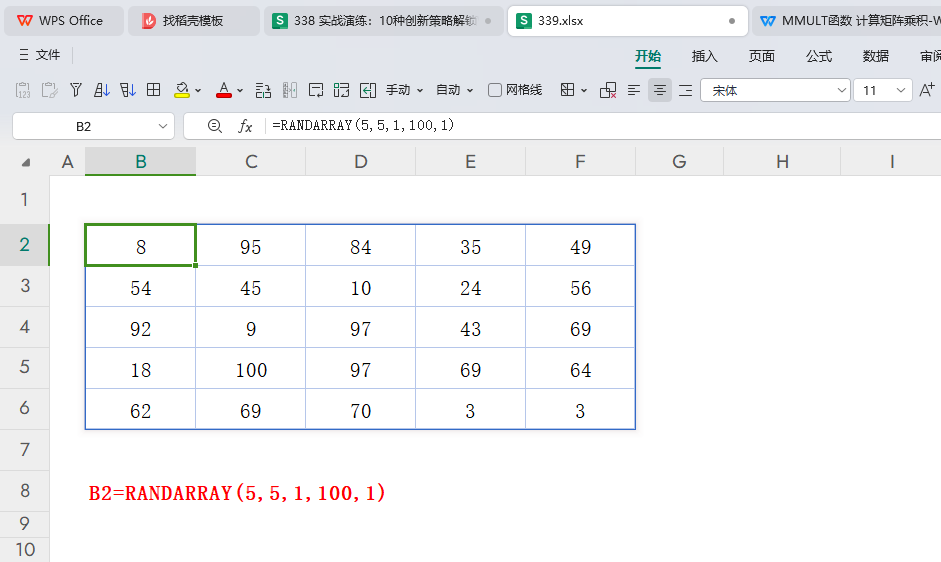Open the WPS Office home tab

64,21
